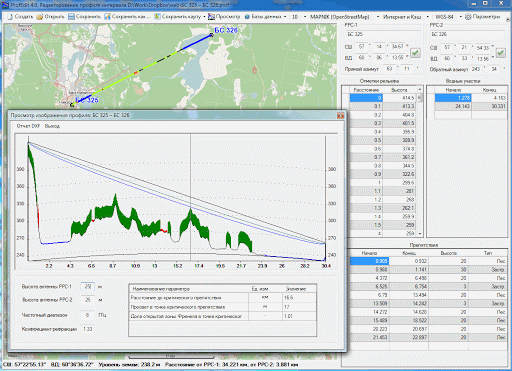Click the Создать (new profile) toolbar icon
Screen dimensions: 512x371
pyautogui.click(x=10, y=17)
